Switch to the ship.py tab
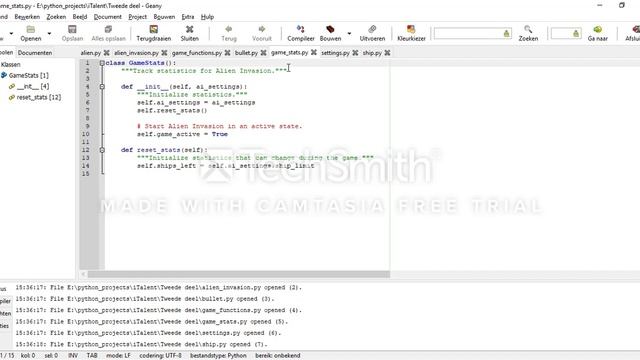This screenshot has height=360, width=640. (x=372, y=53)
